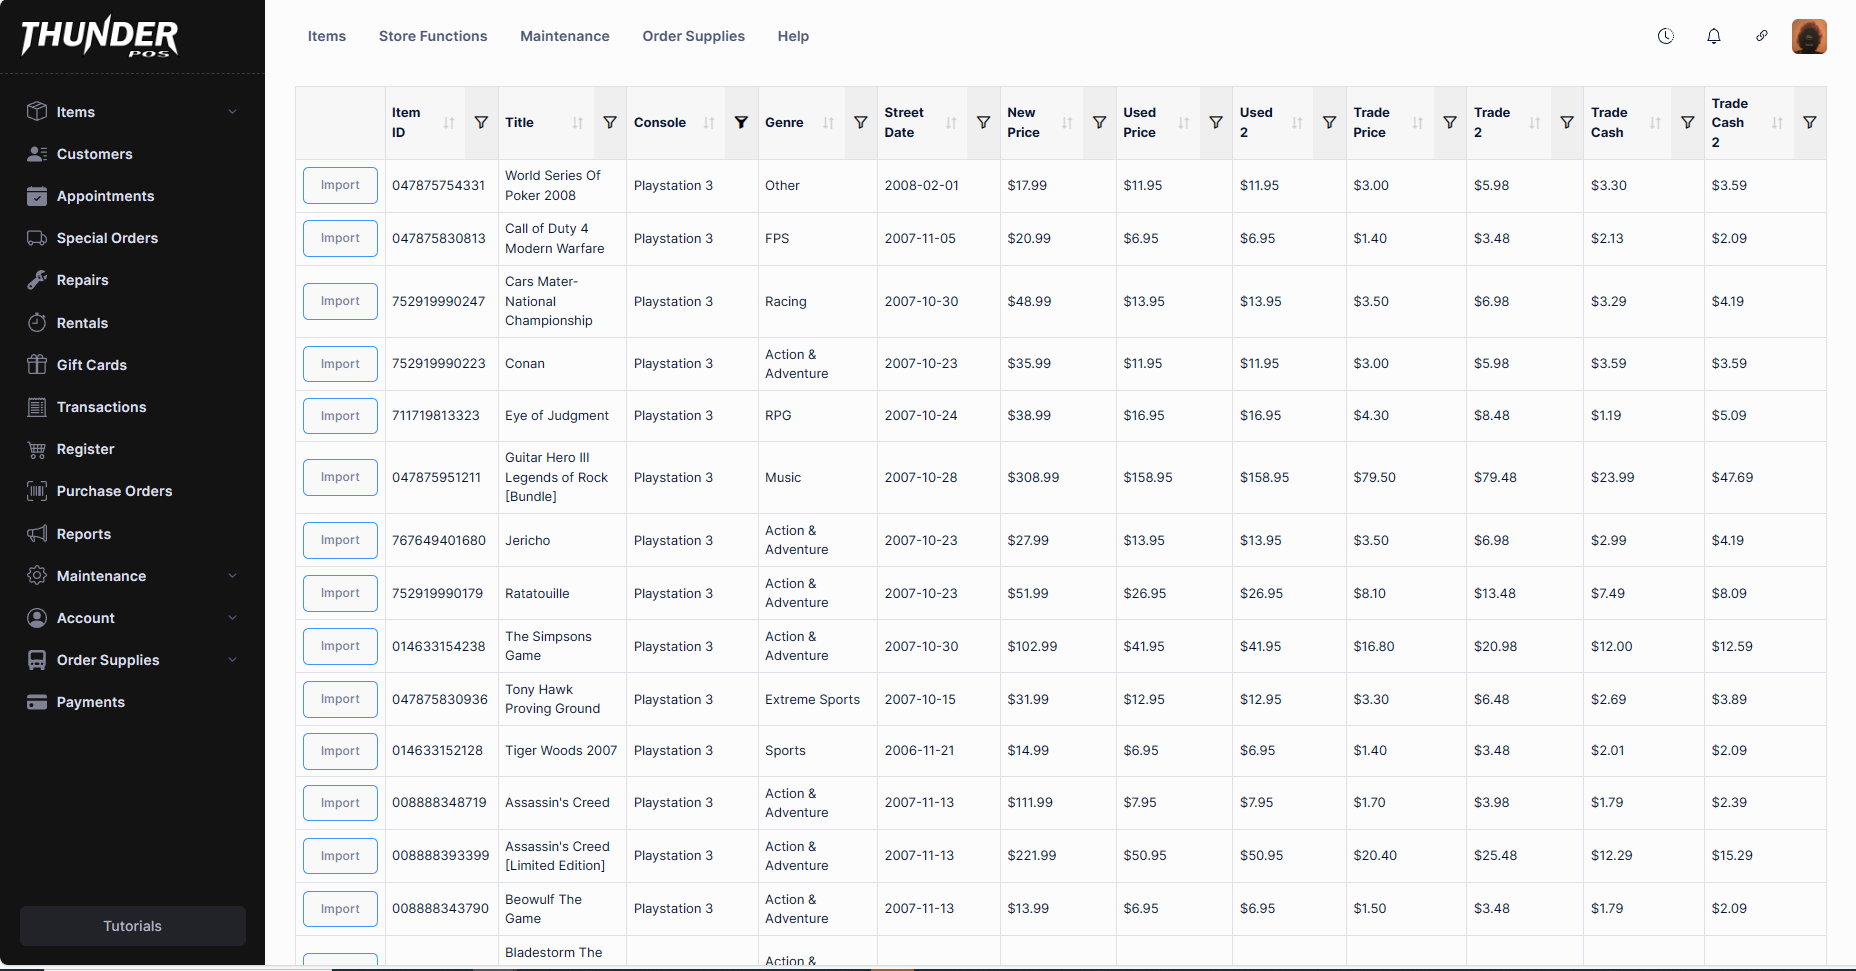1856x971 pixels.
Task: Expand Order Supplies in sidebar
Action: pyautogui.click(x=232, y=660)
